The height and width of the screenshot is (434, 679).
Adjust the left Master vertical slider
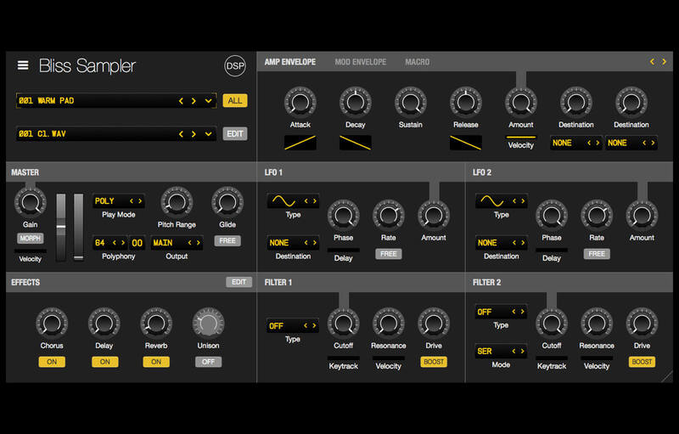click(61, 227)
